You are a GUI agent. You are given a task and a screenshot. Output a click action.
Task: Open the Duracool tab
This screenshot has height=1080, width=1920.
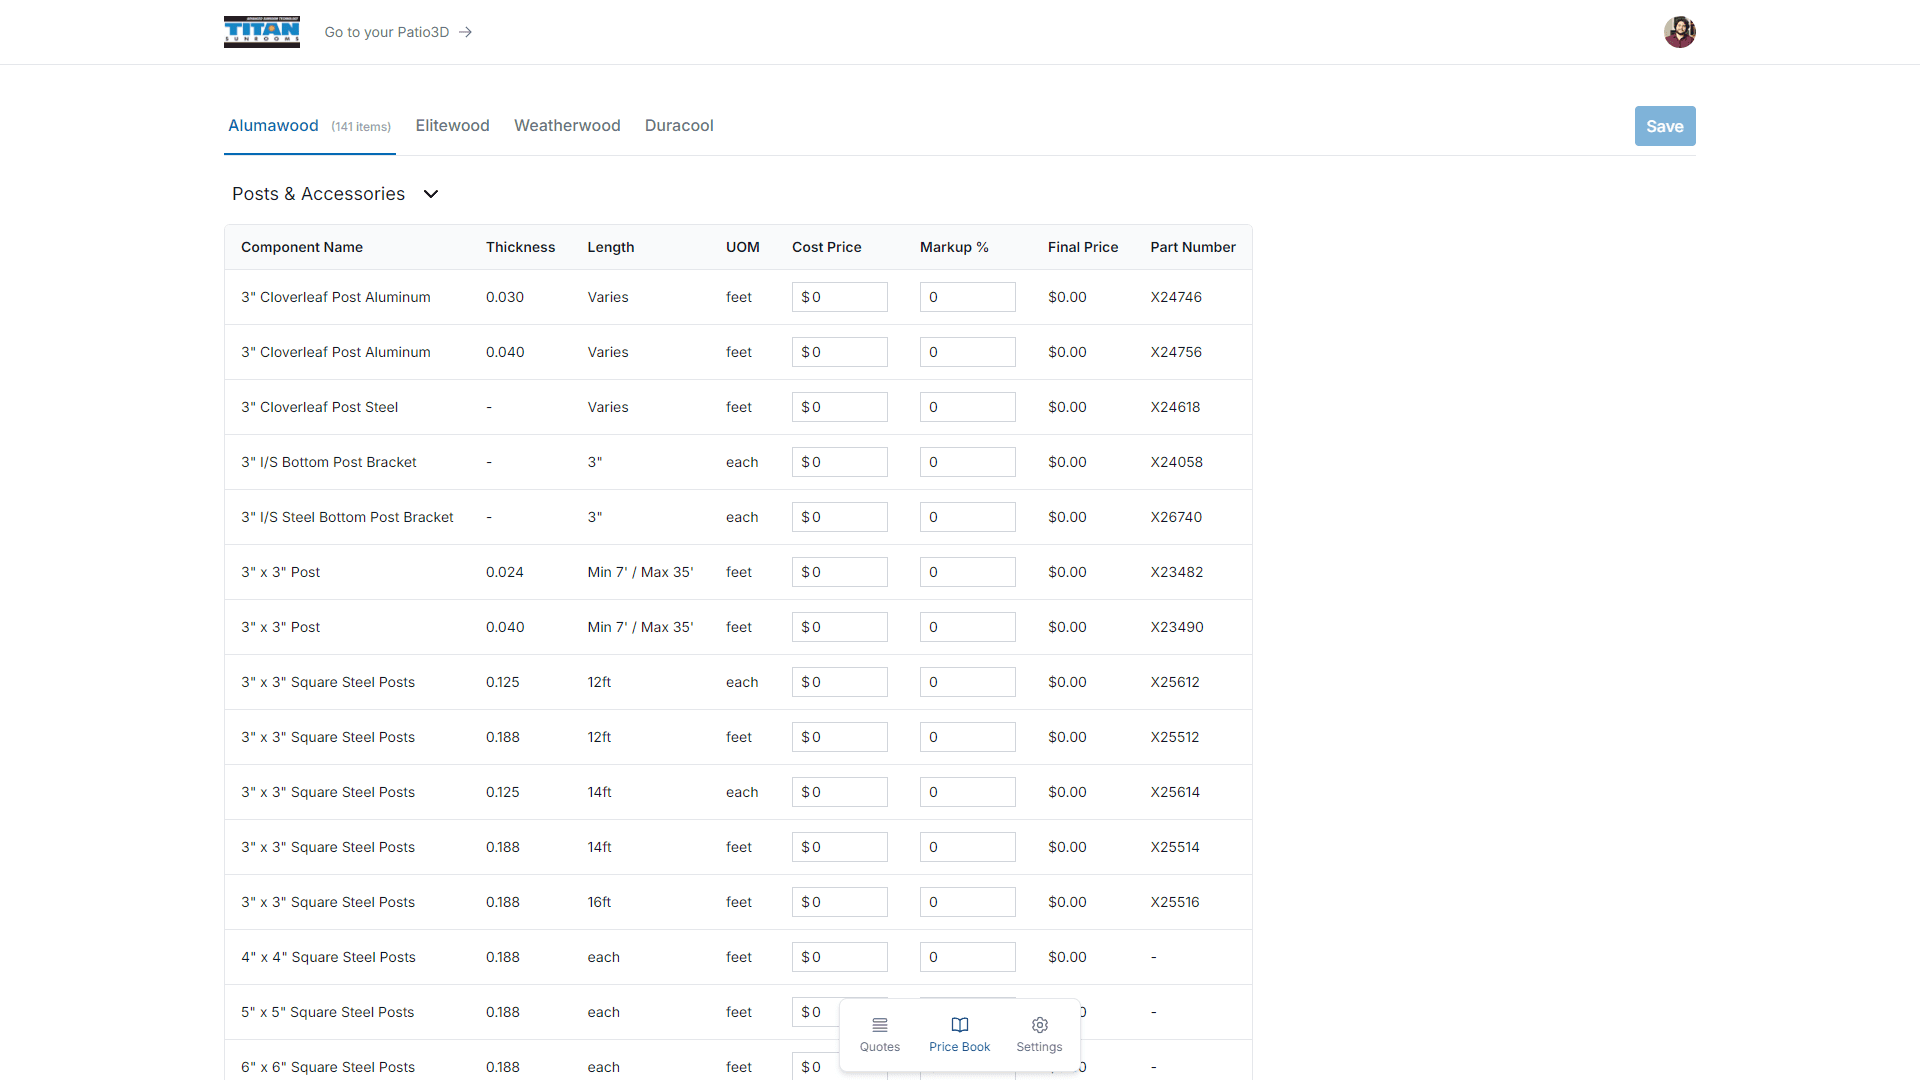point(679,126)
